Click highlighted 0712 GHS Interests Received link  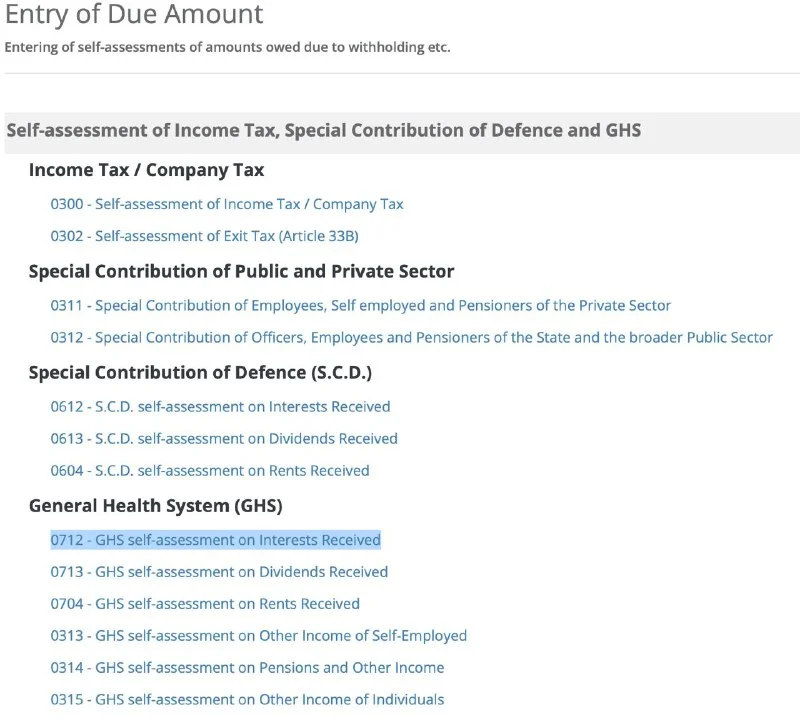pos(215,540)
